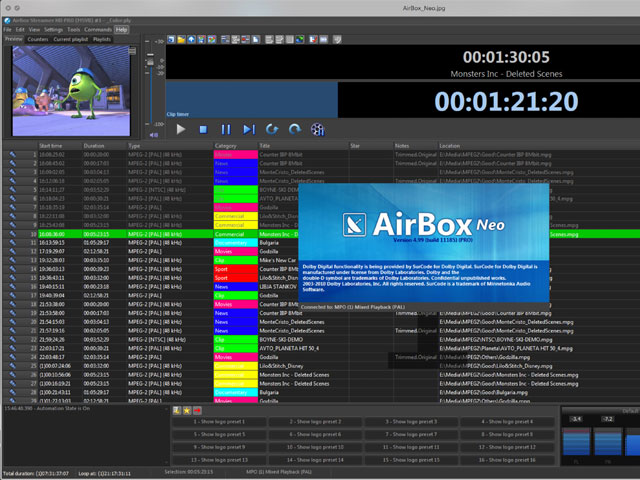Click the large 00:01:21:20 countdown timer
The width and height of the screenshot is (640, 480).
(x=506, y=101)
